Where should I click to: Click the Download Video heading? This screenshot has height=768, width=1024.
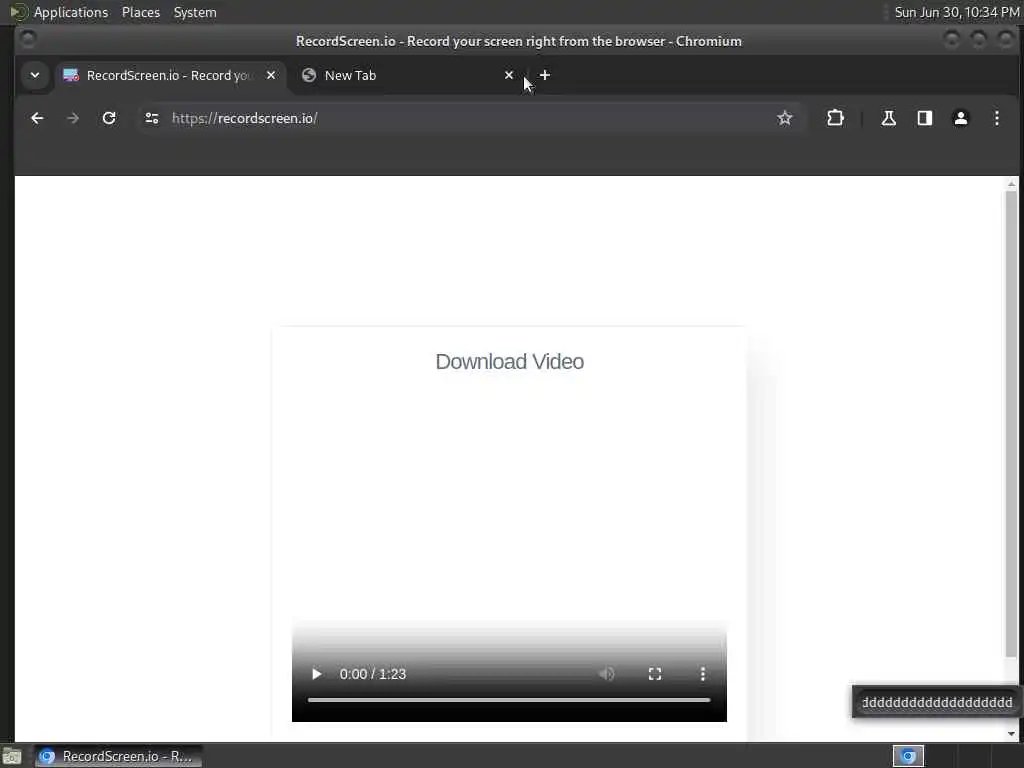pyautogui.click(x=509, y=362)
